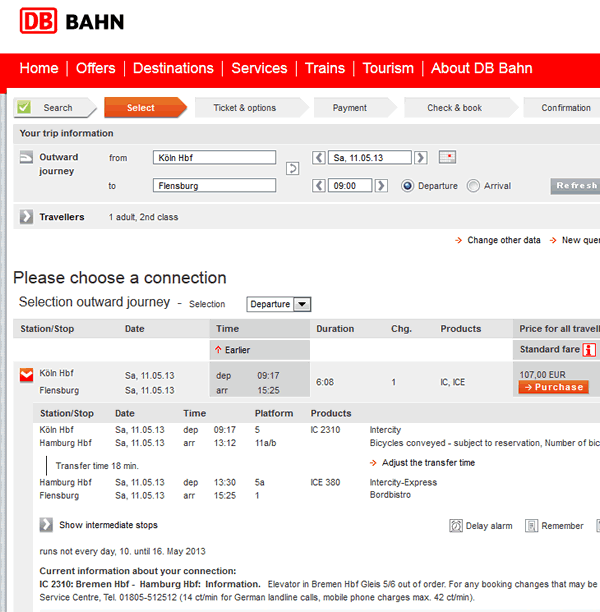The height and width of the screenshot is (612, 600).
Task: Click the Standard fare info icon
Action: pos(589,350)
